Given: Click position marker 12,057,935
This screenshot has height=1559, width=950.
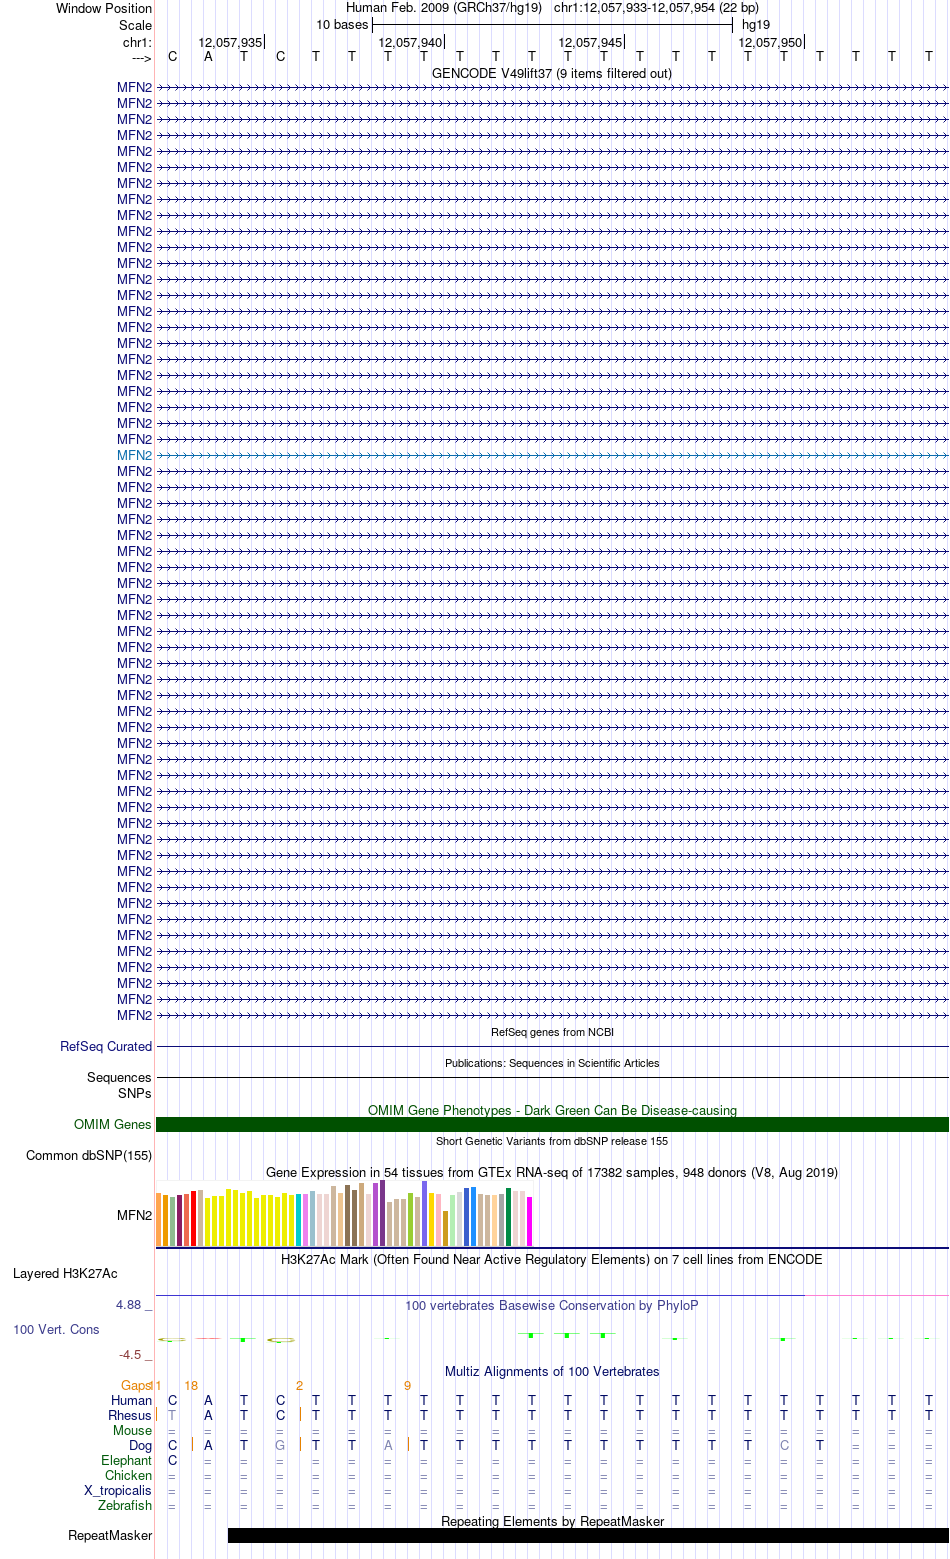Looking at the screenshot, I should pyautogui.click(x=230, y=42).
